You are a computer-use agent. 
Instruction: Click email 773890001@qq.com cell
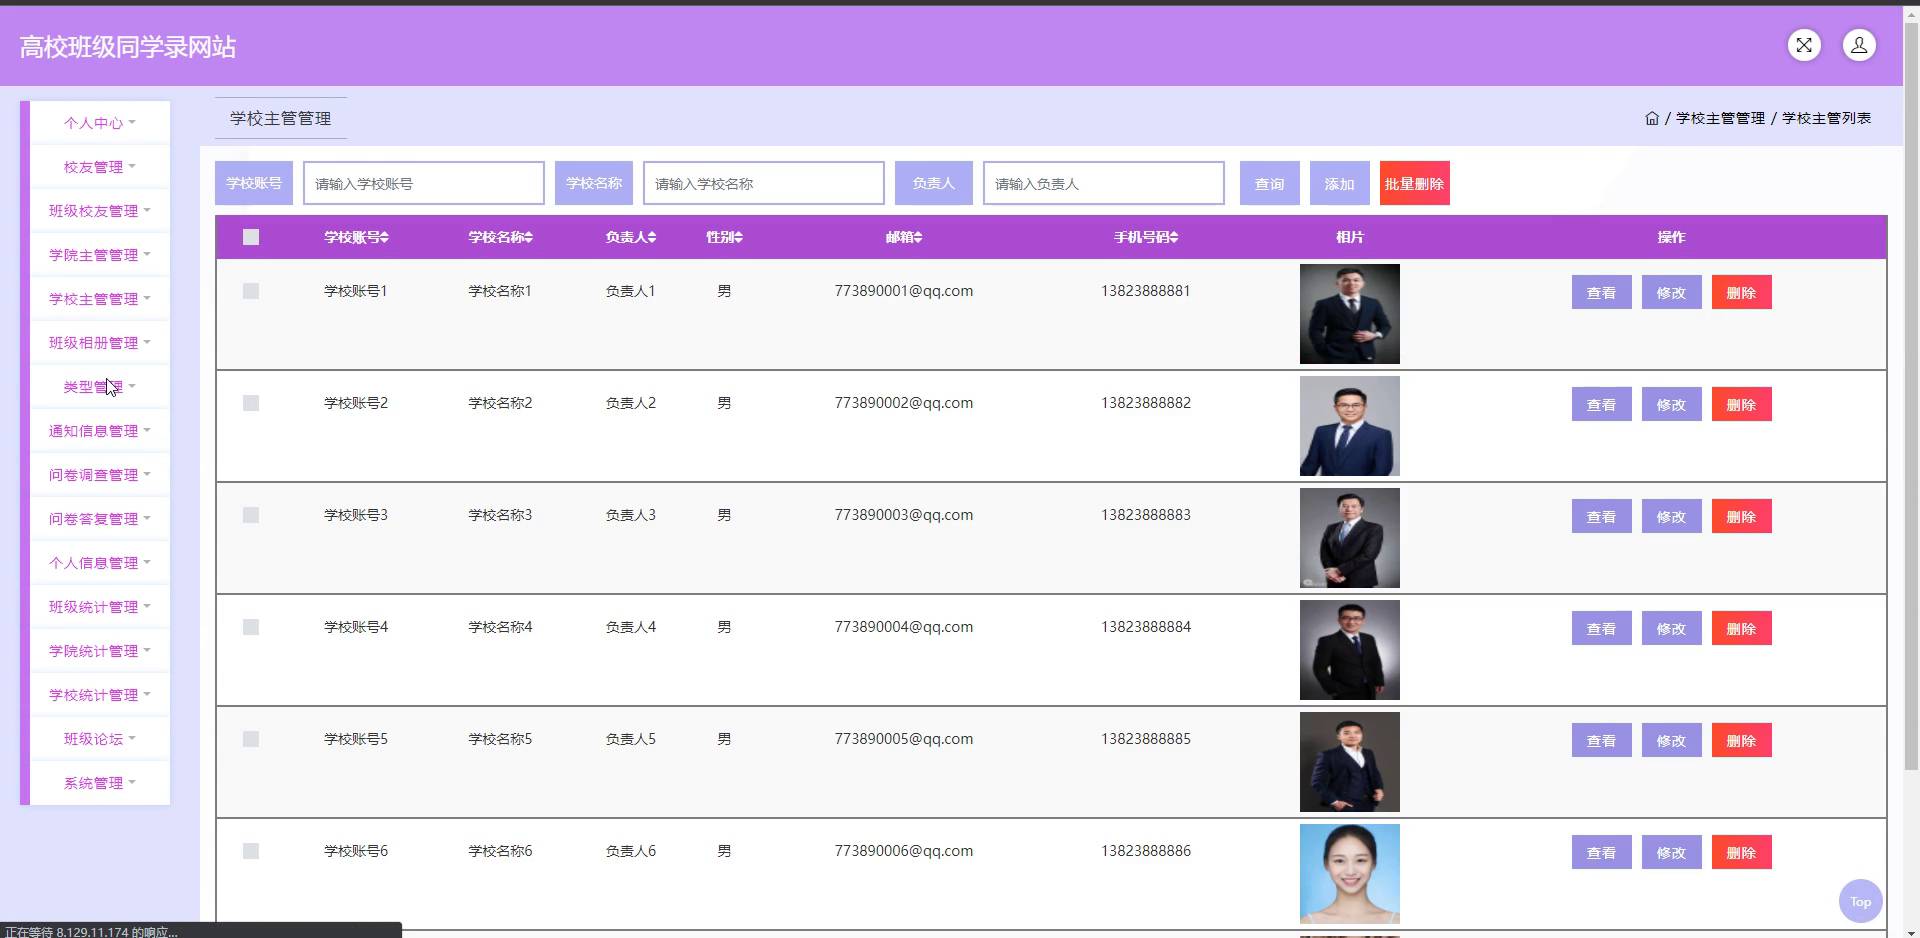(904, 291)
